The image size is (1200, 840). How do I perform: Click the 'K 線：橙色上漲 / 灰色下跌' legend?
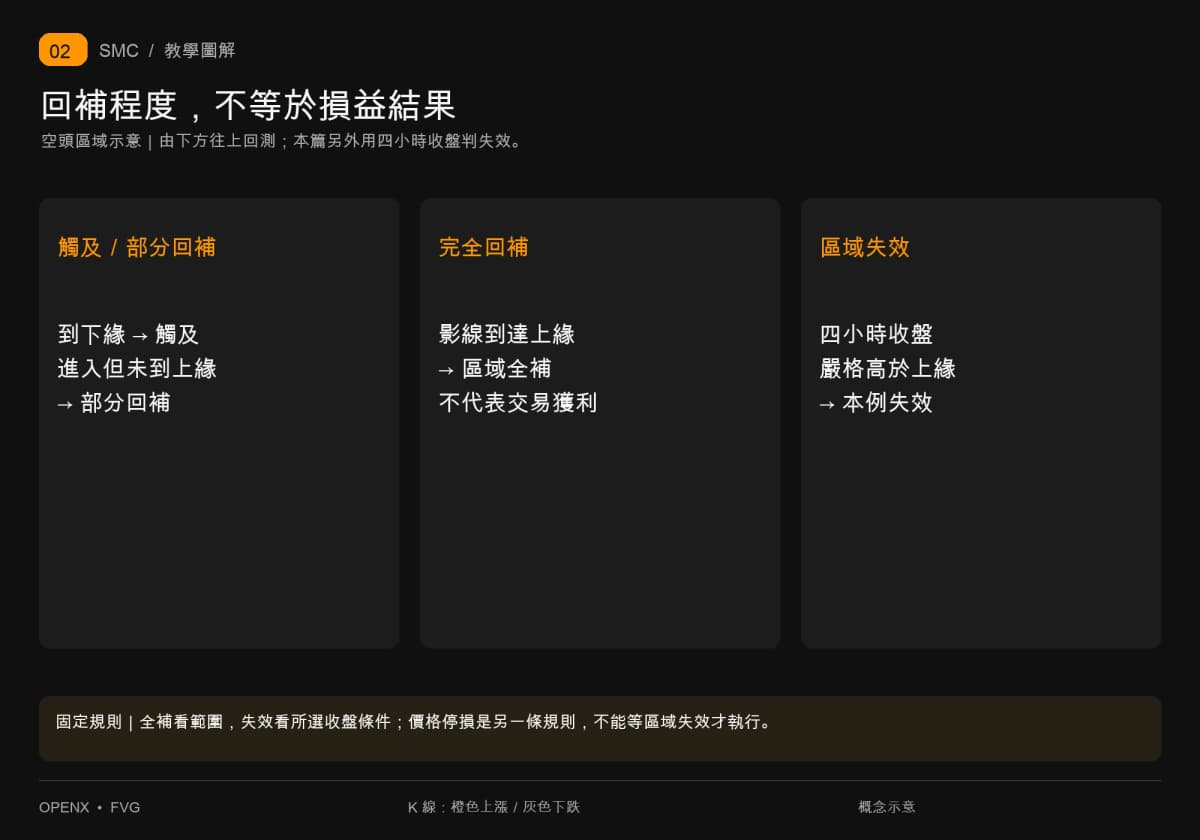[494, 807]
